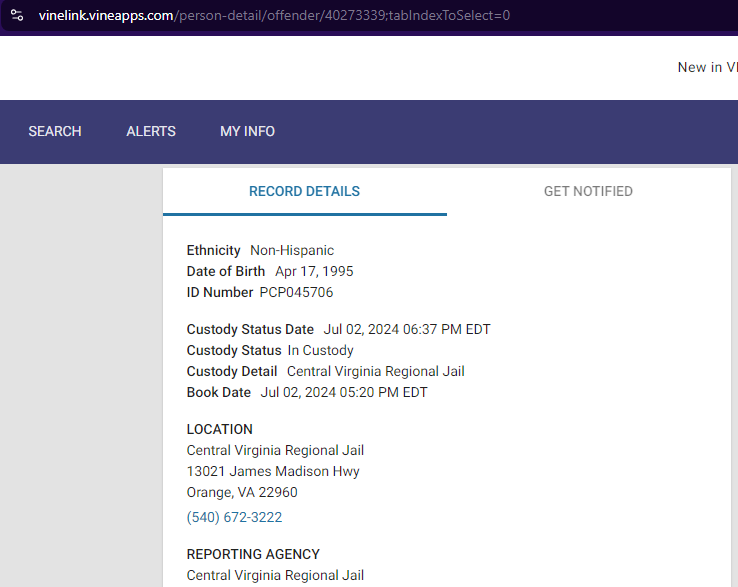Switch to the RECORD DETAILS tab
Viewport: 738px width, 587px height.
305,192
